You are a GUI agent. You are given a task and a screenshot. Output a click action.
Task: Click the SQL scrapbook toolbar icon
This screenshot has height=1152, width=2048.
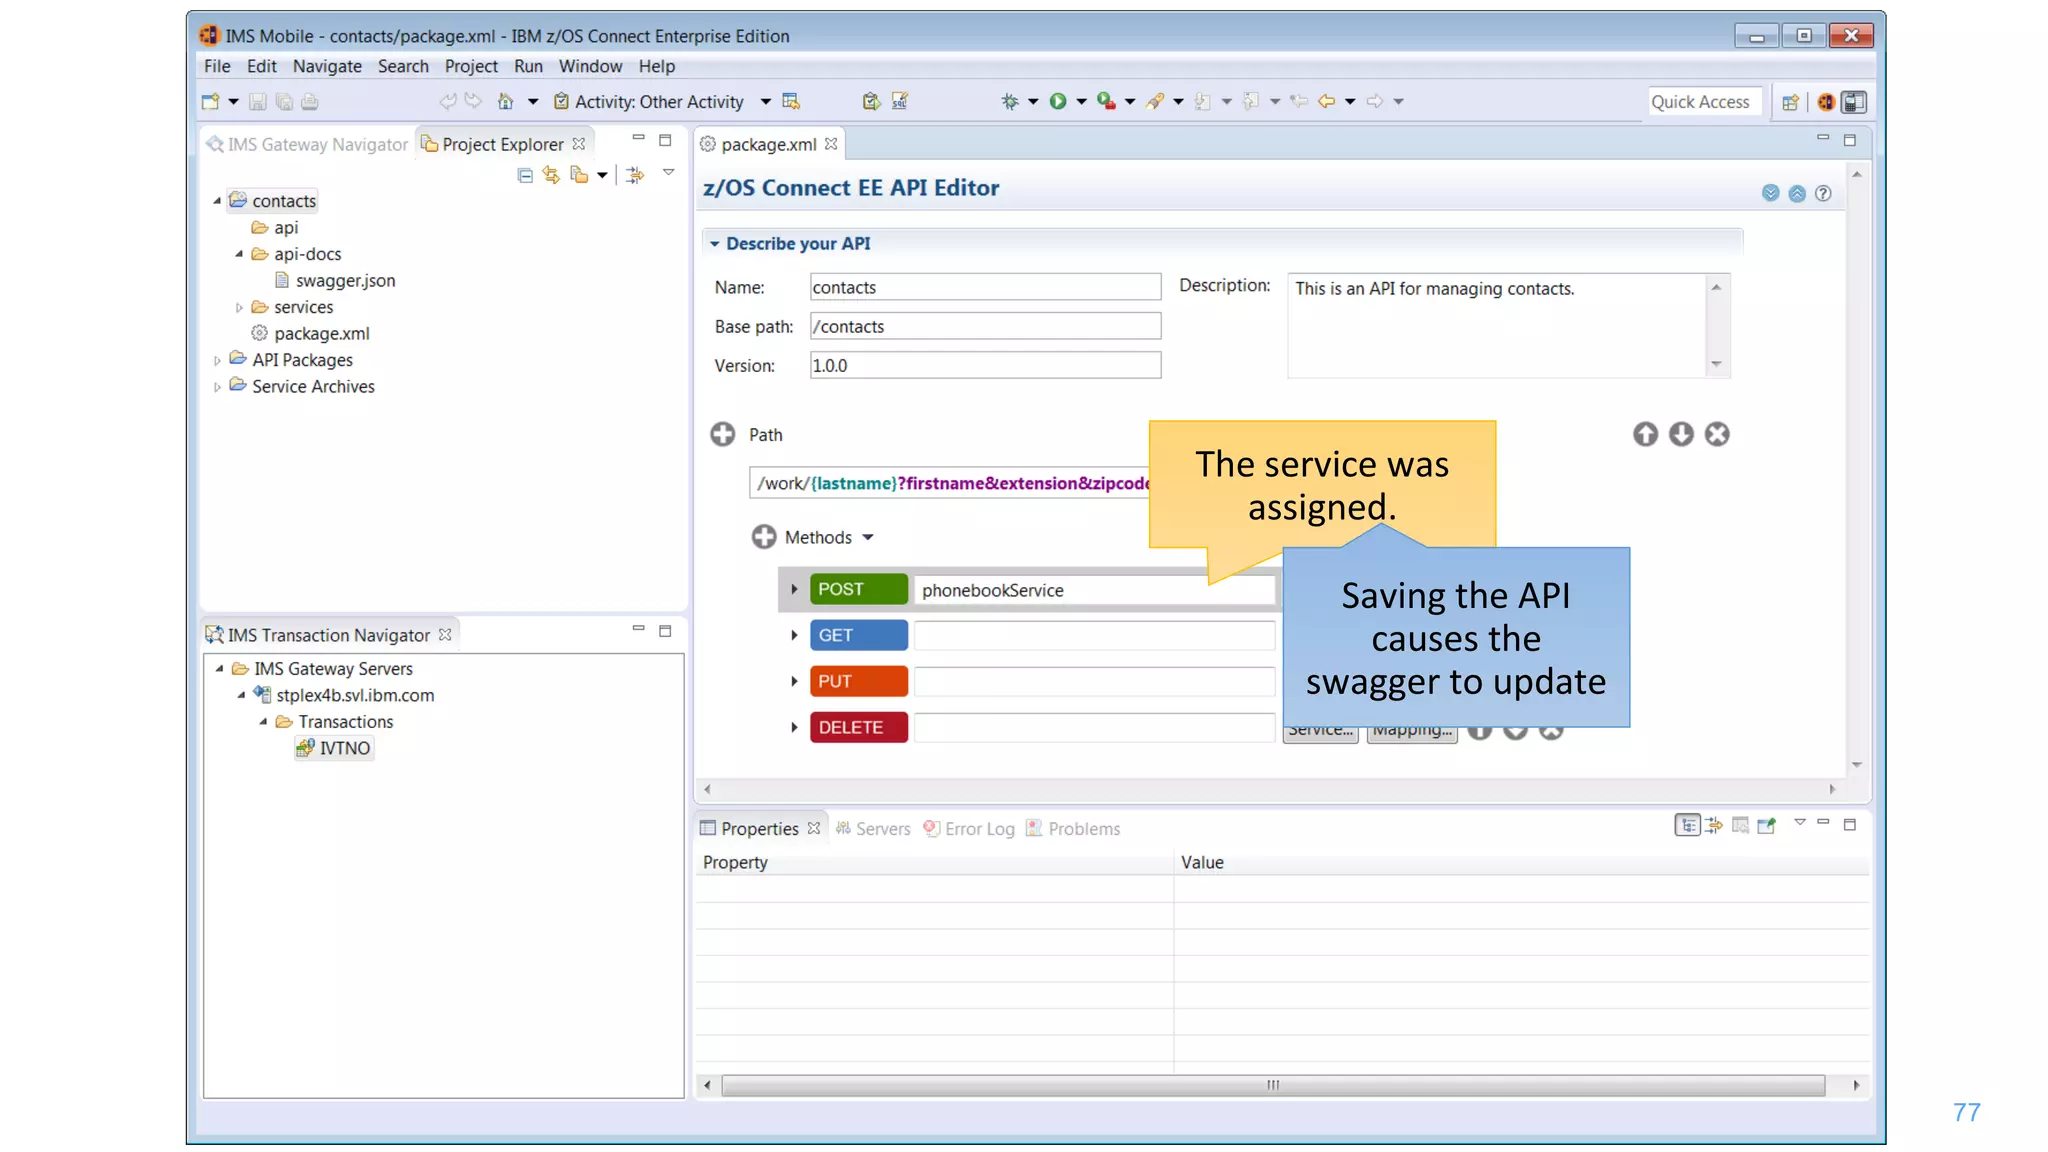click(x=899, y=101)
